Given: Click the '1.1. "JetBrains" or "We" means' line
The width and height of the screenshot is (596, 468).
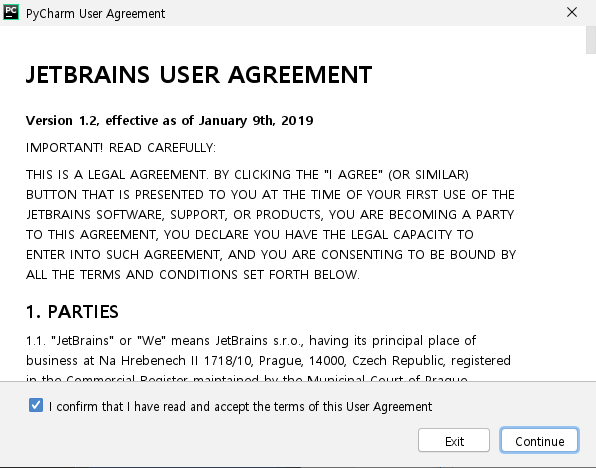Looking at the screenshot, I should pos(251,341).
